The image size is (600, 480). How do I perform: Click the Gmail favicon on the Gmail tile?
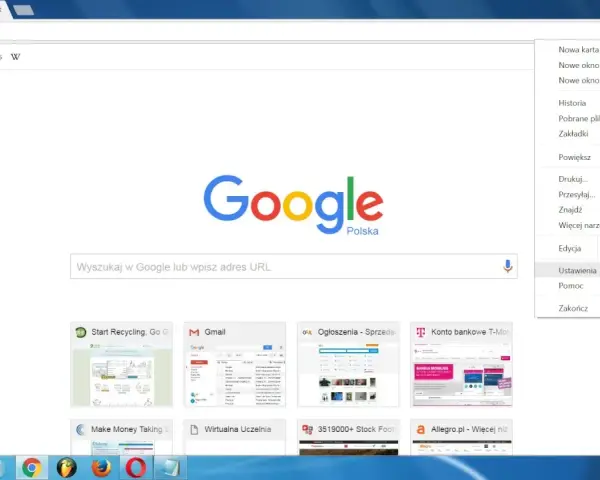pos(194,332)
